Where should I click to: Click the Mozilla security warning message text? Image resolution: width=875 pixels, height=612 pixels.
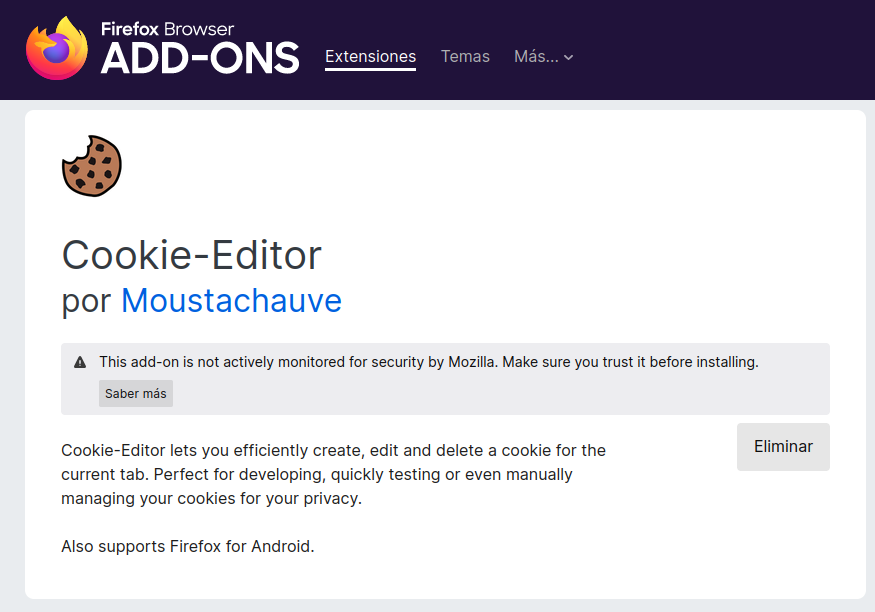click(429, 363)
